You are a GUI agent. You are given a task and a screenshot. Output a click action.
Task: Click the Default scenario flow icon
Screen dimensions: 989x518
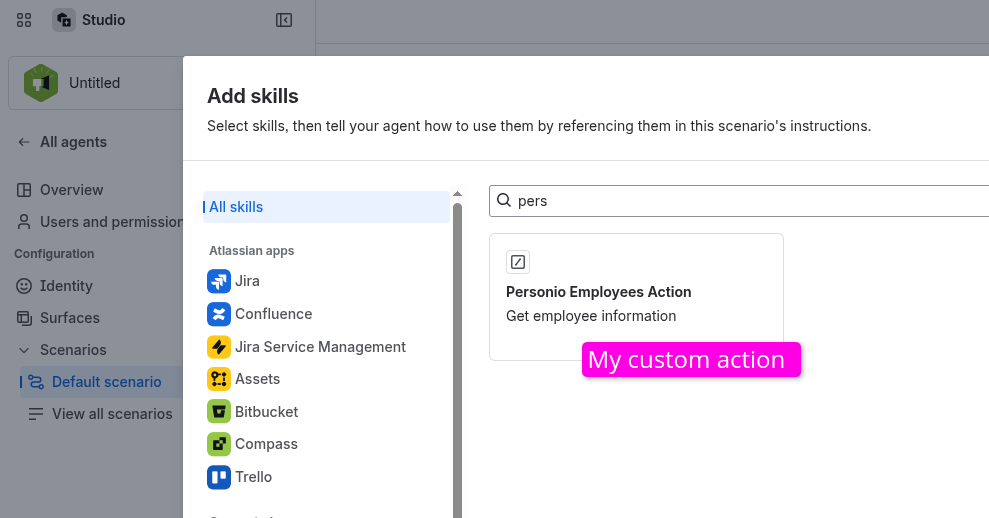point(36,382)
